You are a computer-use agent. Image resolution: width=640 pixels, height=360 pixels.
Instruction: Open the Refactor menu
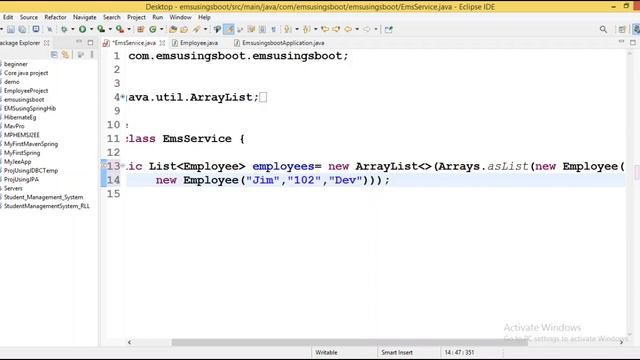[55, 18]
